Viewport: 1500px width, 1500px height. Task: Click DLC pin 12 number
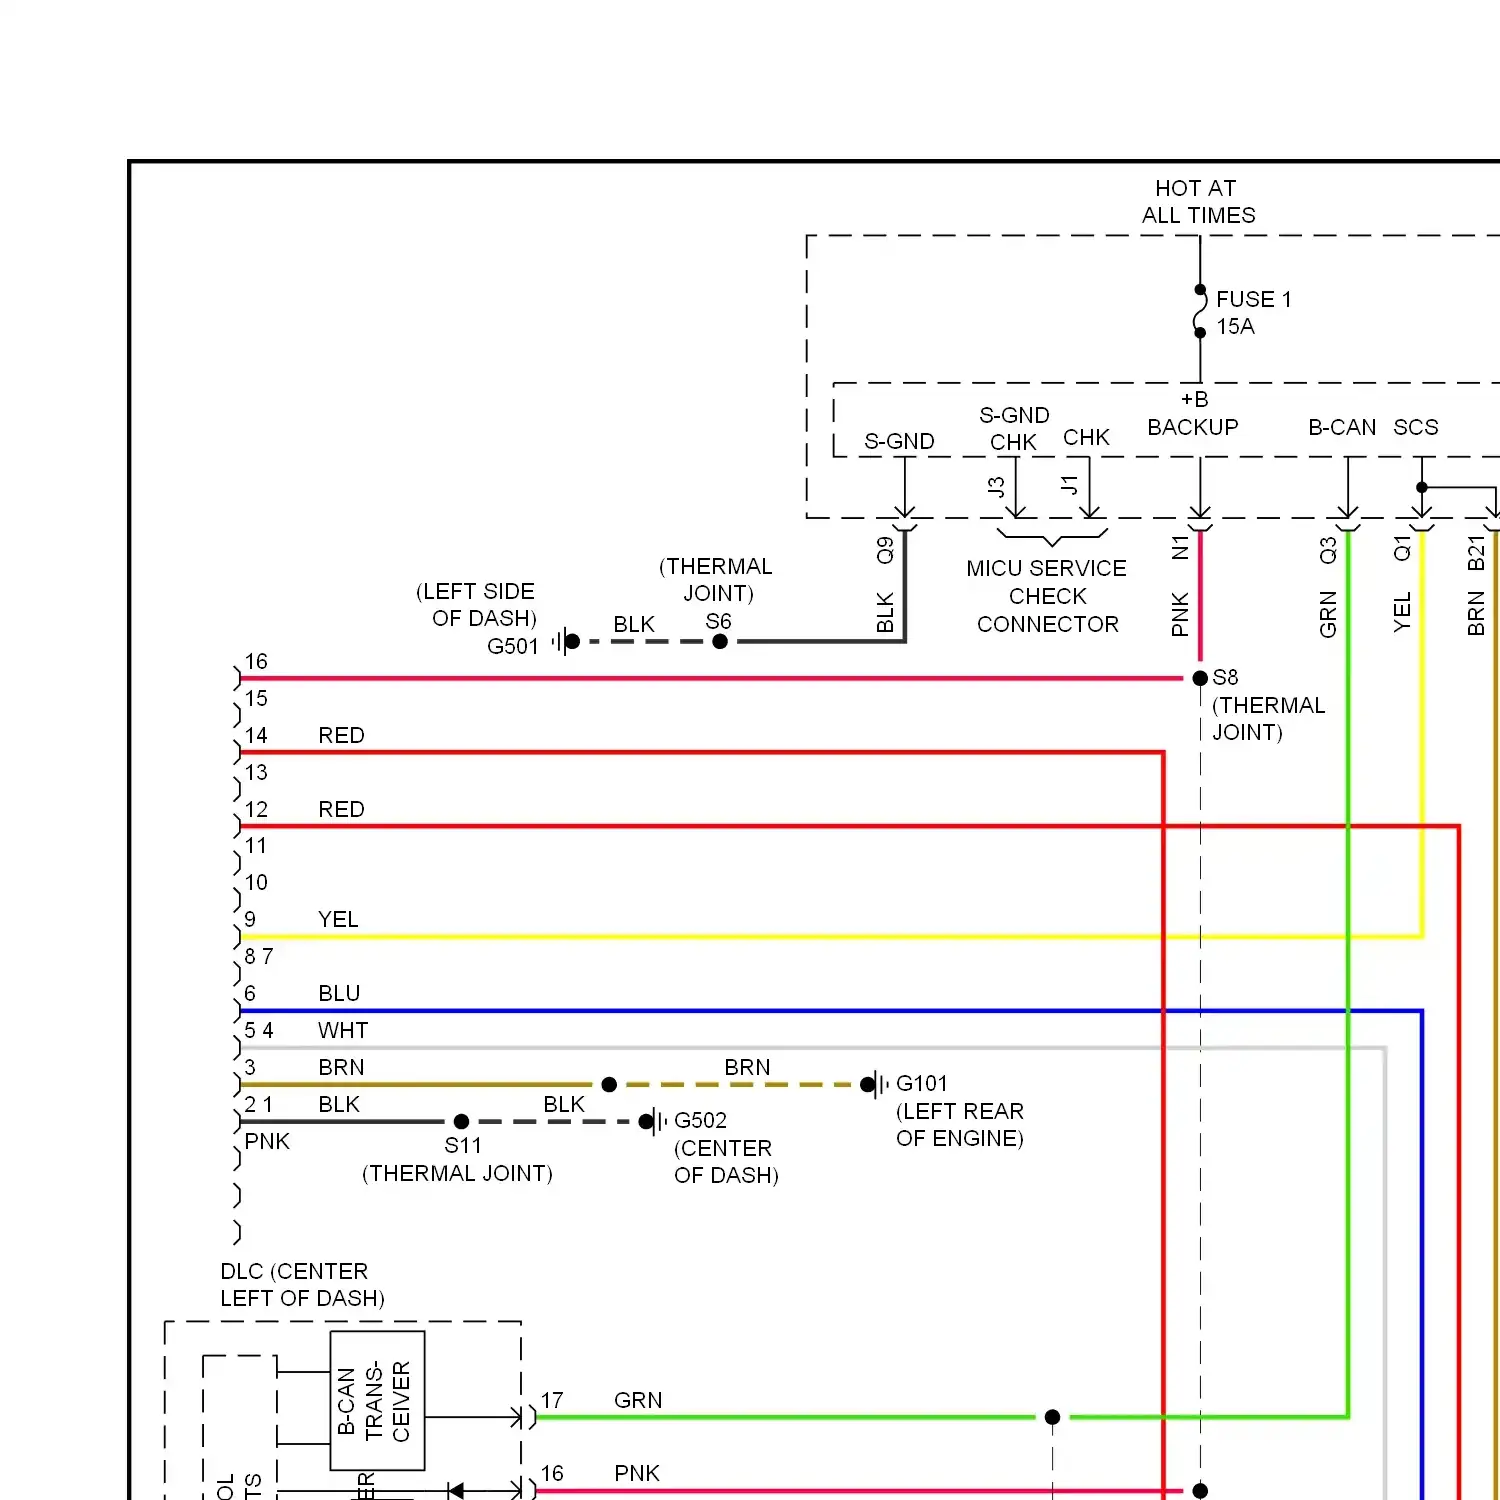[256, 809]
